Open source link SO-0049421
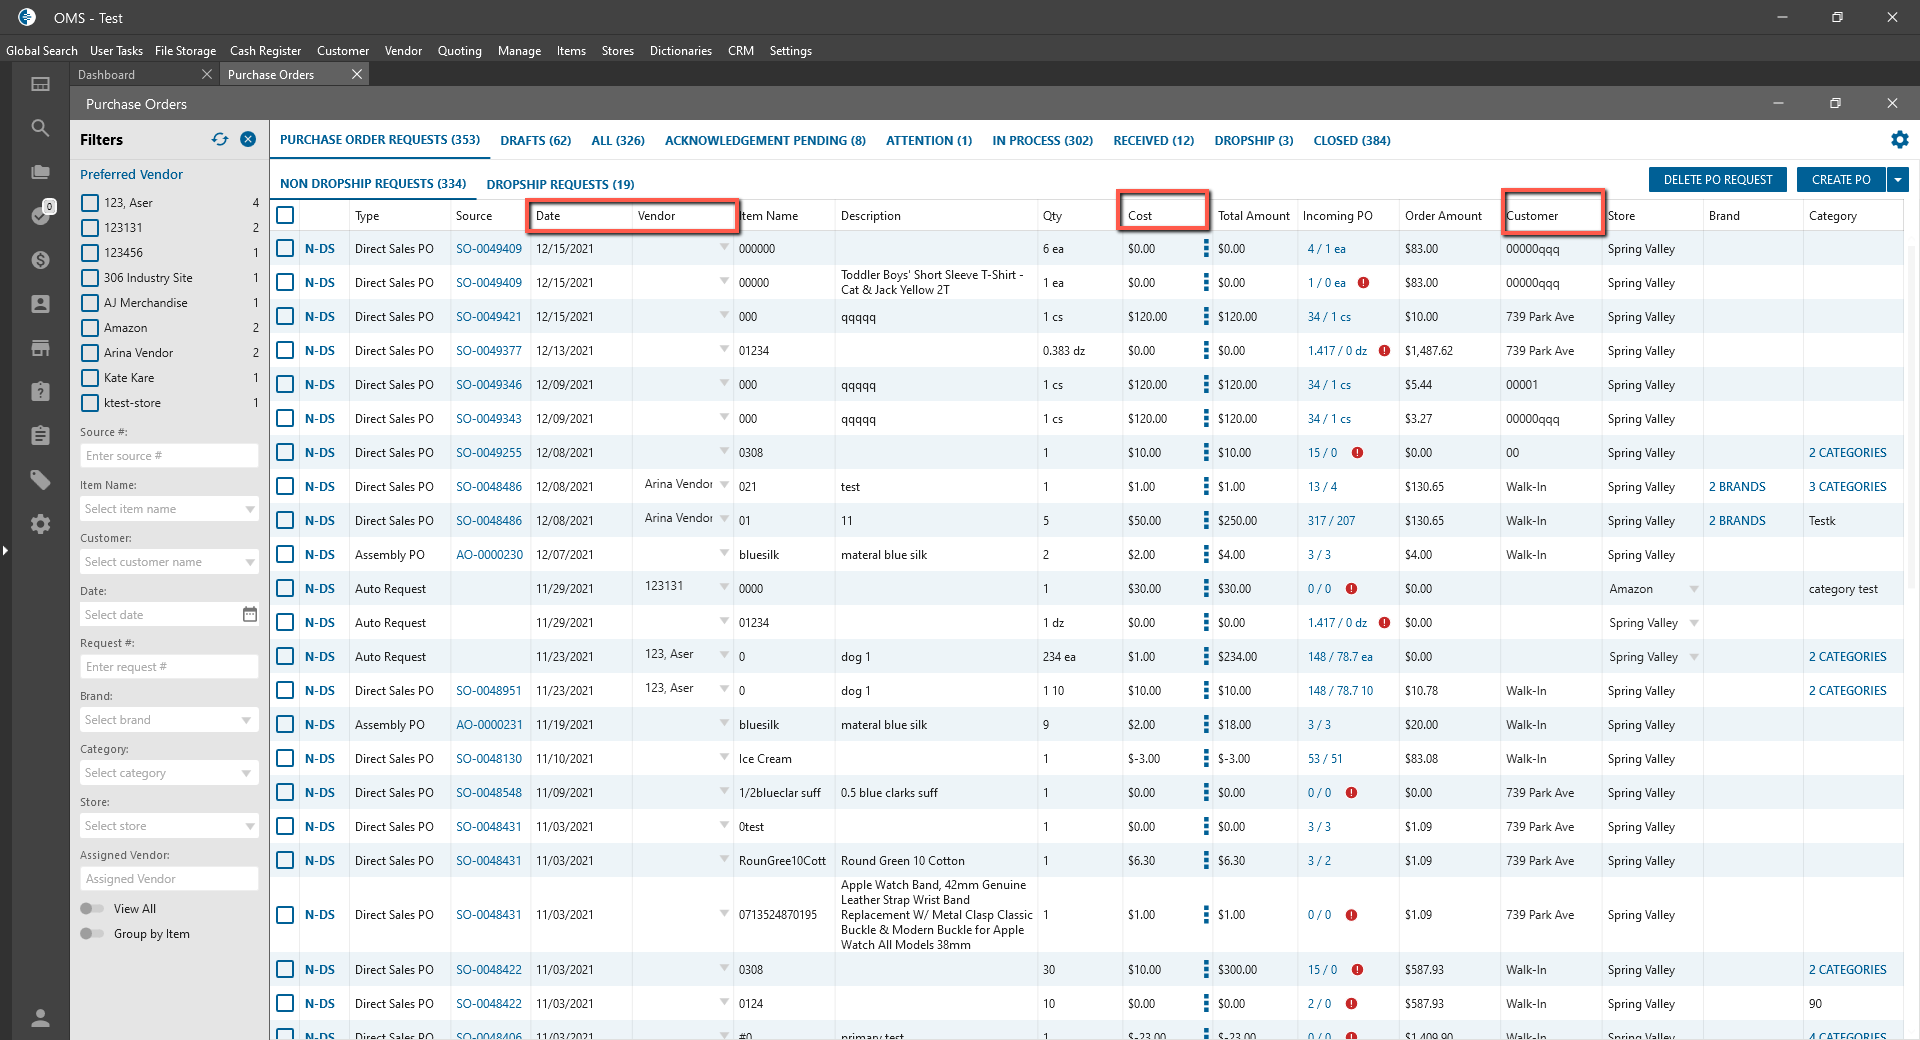The width and height of the screenshot is (1920, 1040). point(488,317)
